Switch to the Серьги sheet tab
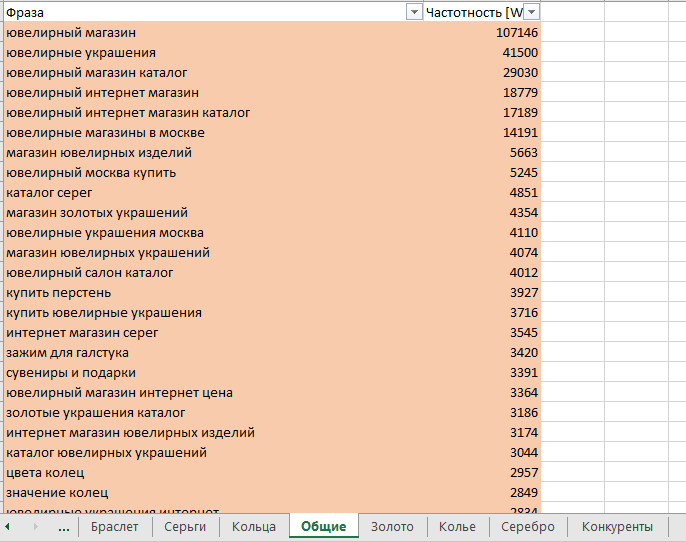 [x=185, y=526]
